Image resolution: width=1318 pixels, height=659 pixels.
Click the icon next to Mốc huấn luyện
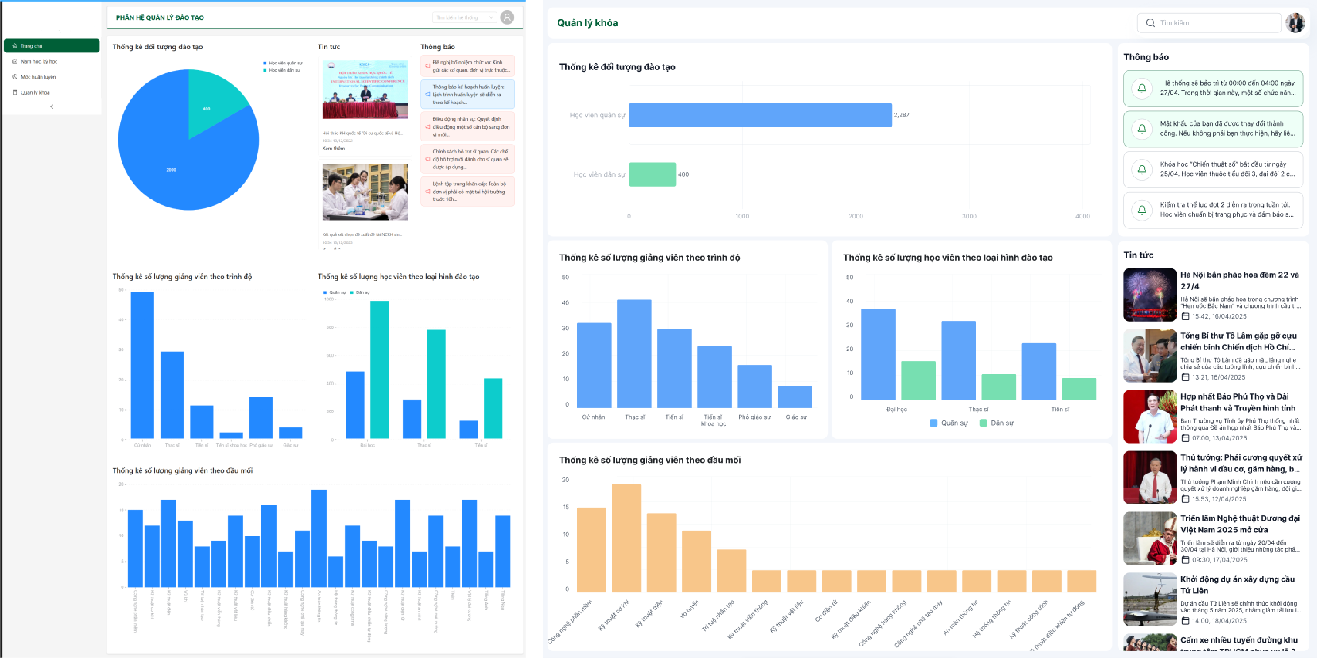(x=15, y=76)
